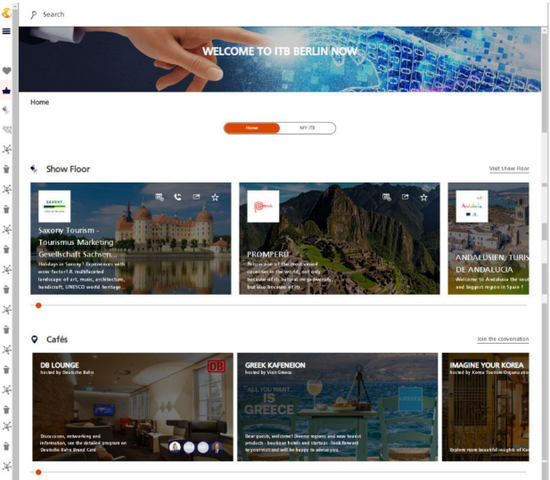The width and height of the screenshot is (550, 480).
Task: Click the Show Floor section heading
Action: 68,169
